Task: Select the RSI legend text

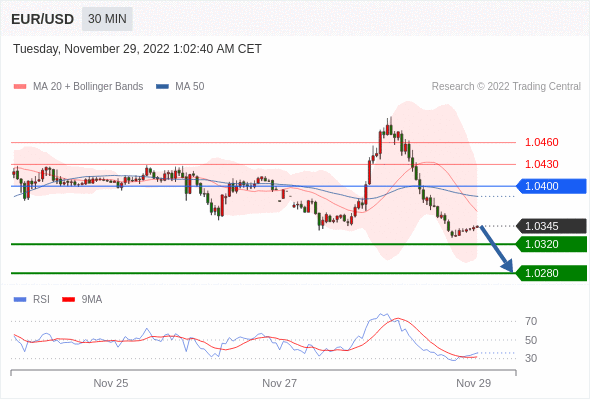Action: click(x=41, y=300)
